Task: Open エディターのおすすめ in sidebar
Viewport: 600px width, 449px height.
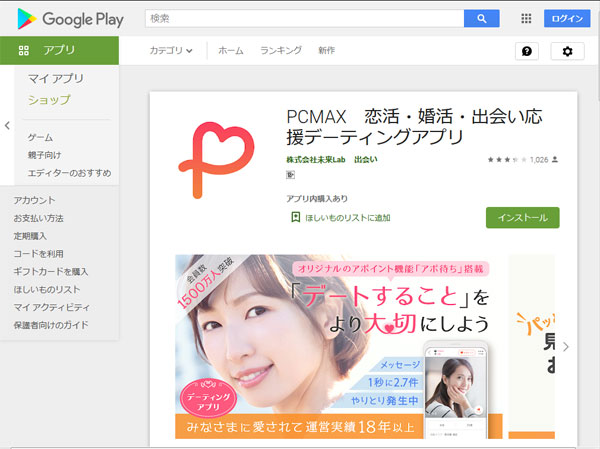Action: (x=69, y=173)
